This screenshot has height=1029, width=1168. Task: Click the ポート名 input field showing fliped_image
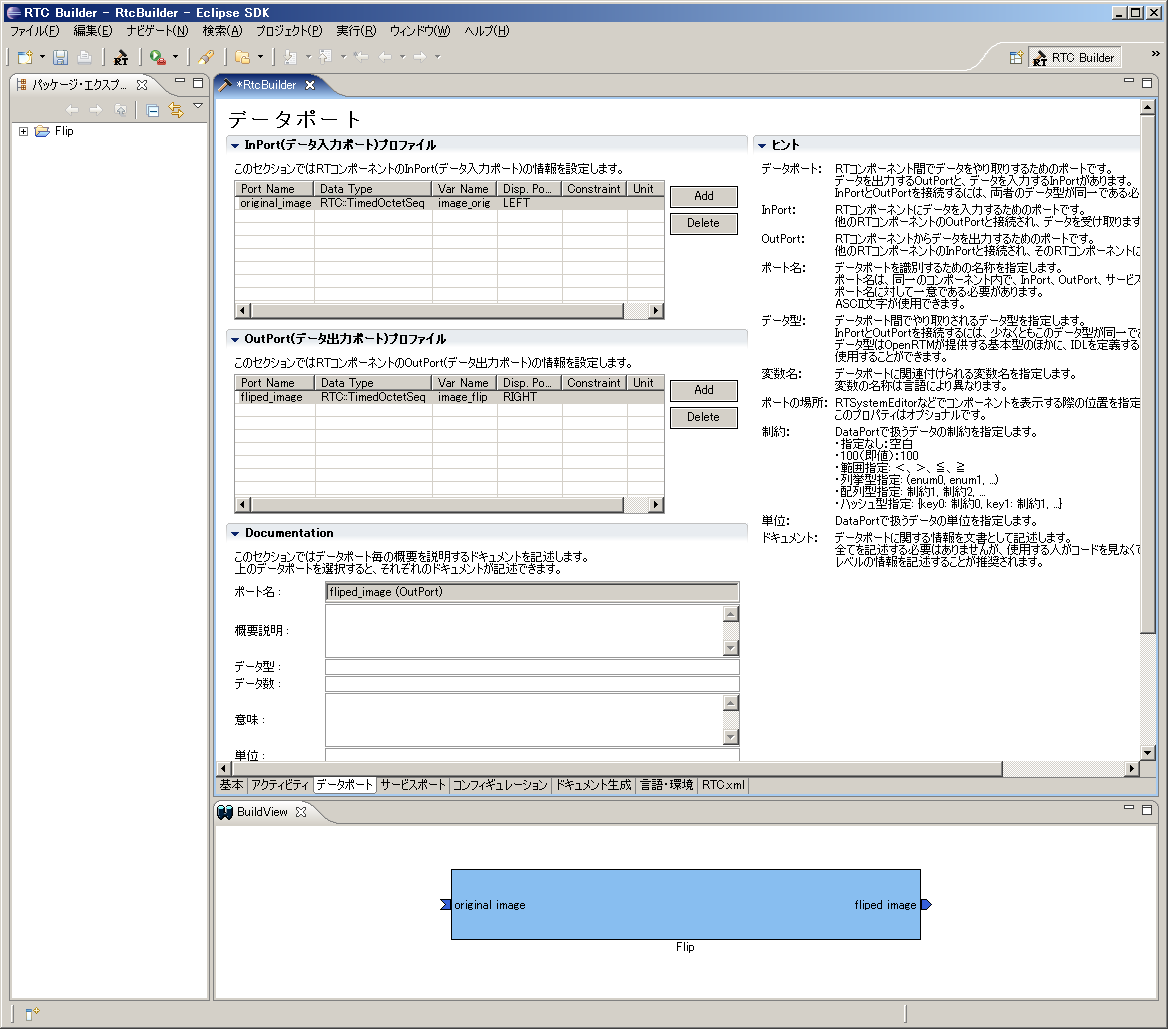[530, 591]
